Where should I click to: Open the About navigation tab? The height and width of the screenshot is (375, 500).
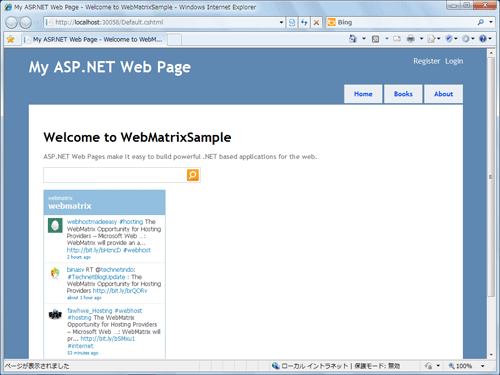[x=443, y=94]
